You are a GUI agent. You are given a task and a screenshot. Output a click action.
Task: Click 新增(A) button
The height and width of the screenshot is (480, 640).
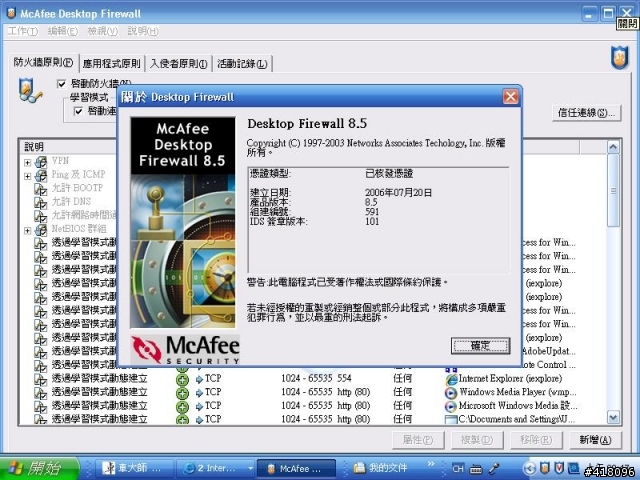point(596,440)
